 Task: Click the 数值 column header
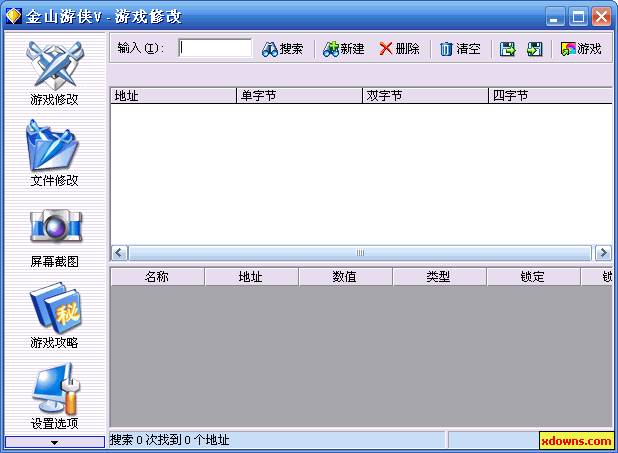[x=345, y=276]
